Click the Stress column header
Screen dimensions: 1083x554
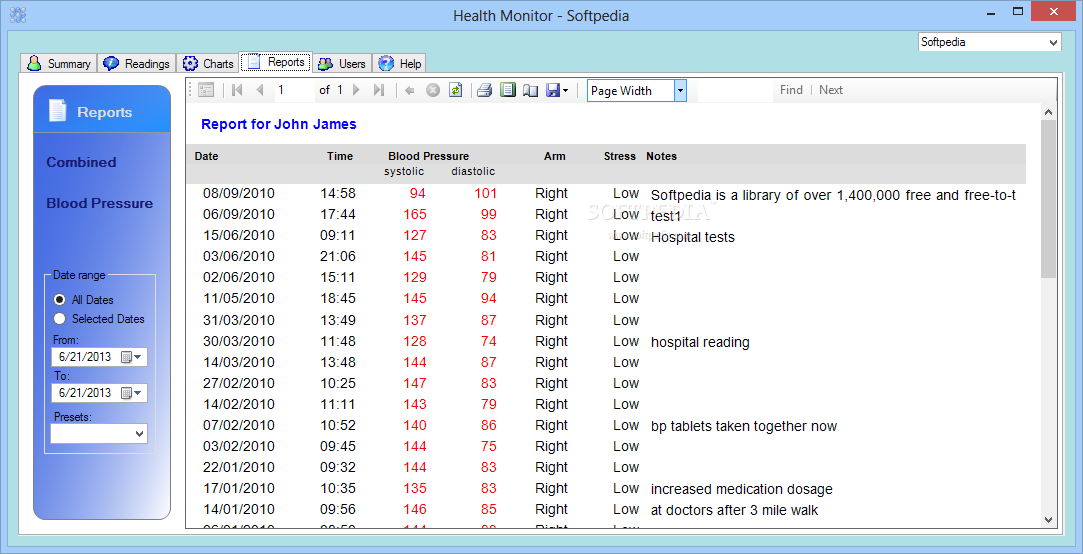620,156
